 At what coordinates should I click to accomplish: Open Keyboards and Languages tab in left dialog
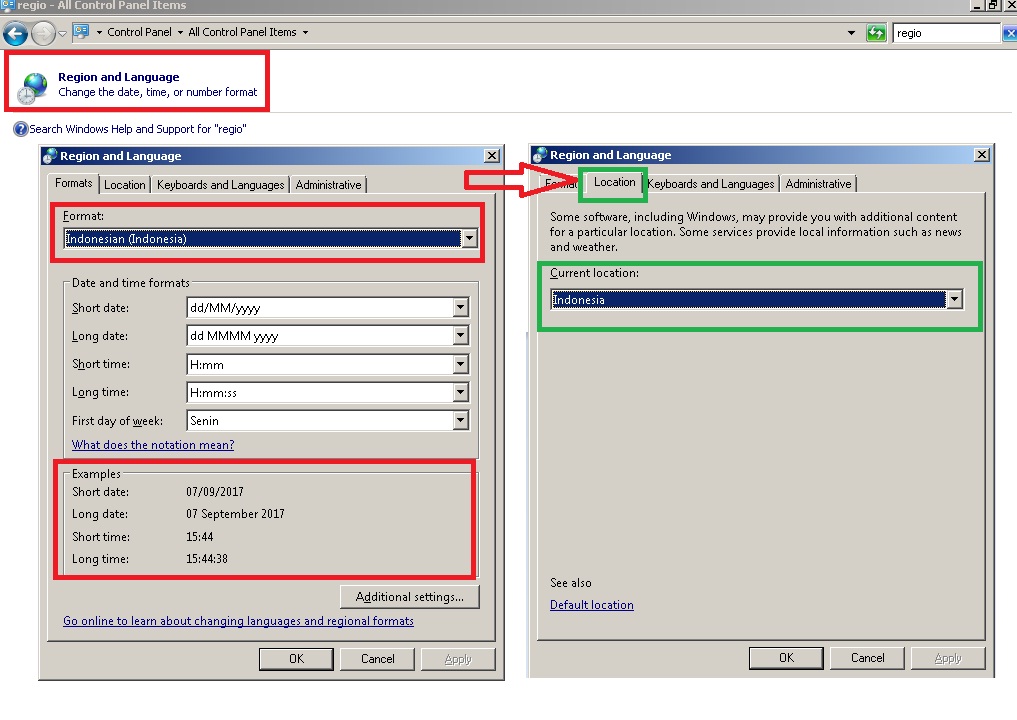pyautogui.click(x=220, y=185)
